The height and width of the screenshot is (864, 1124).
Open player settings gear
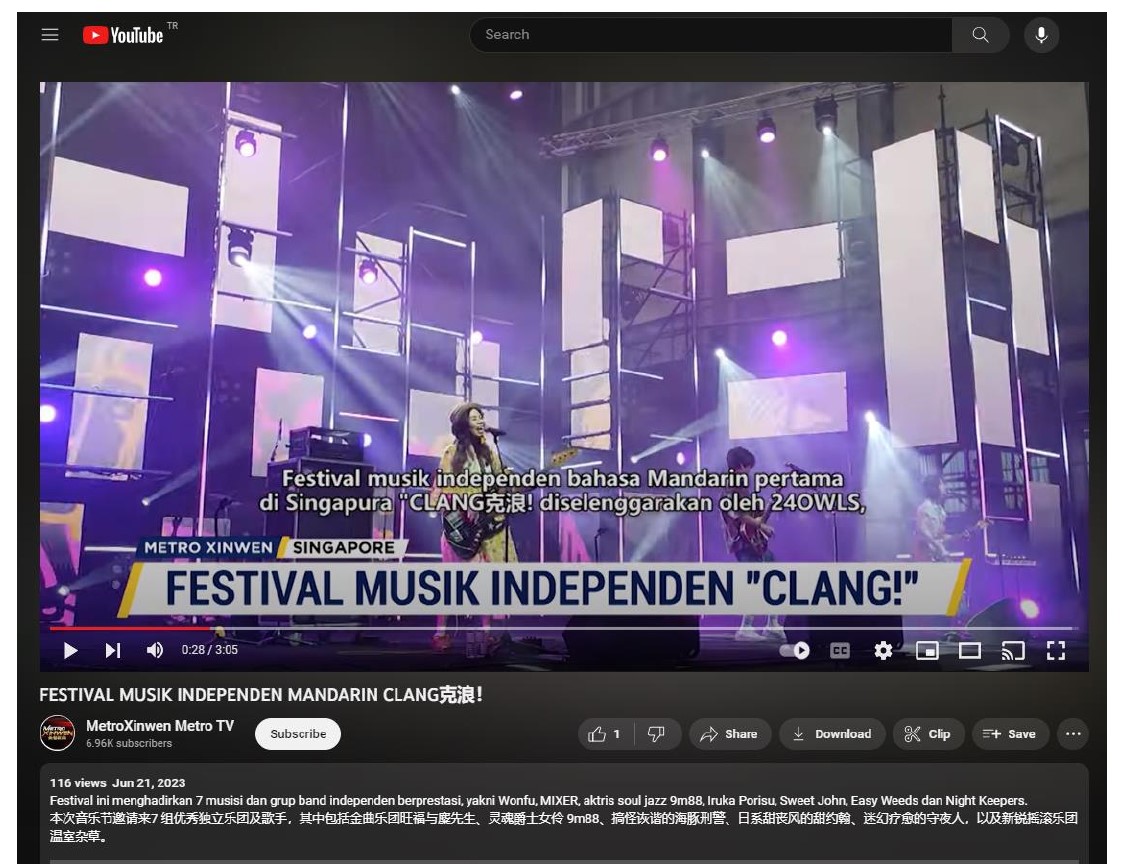coord(883,650)
